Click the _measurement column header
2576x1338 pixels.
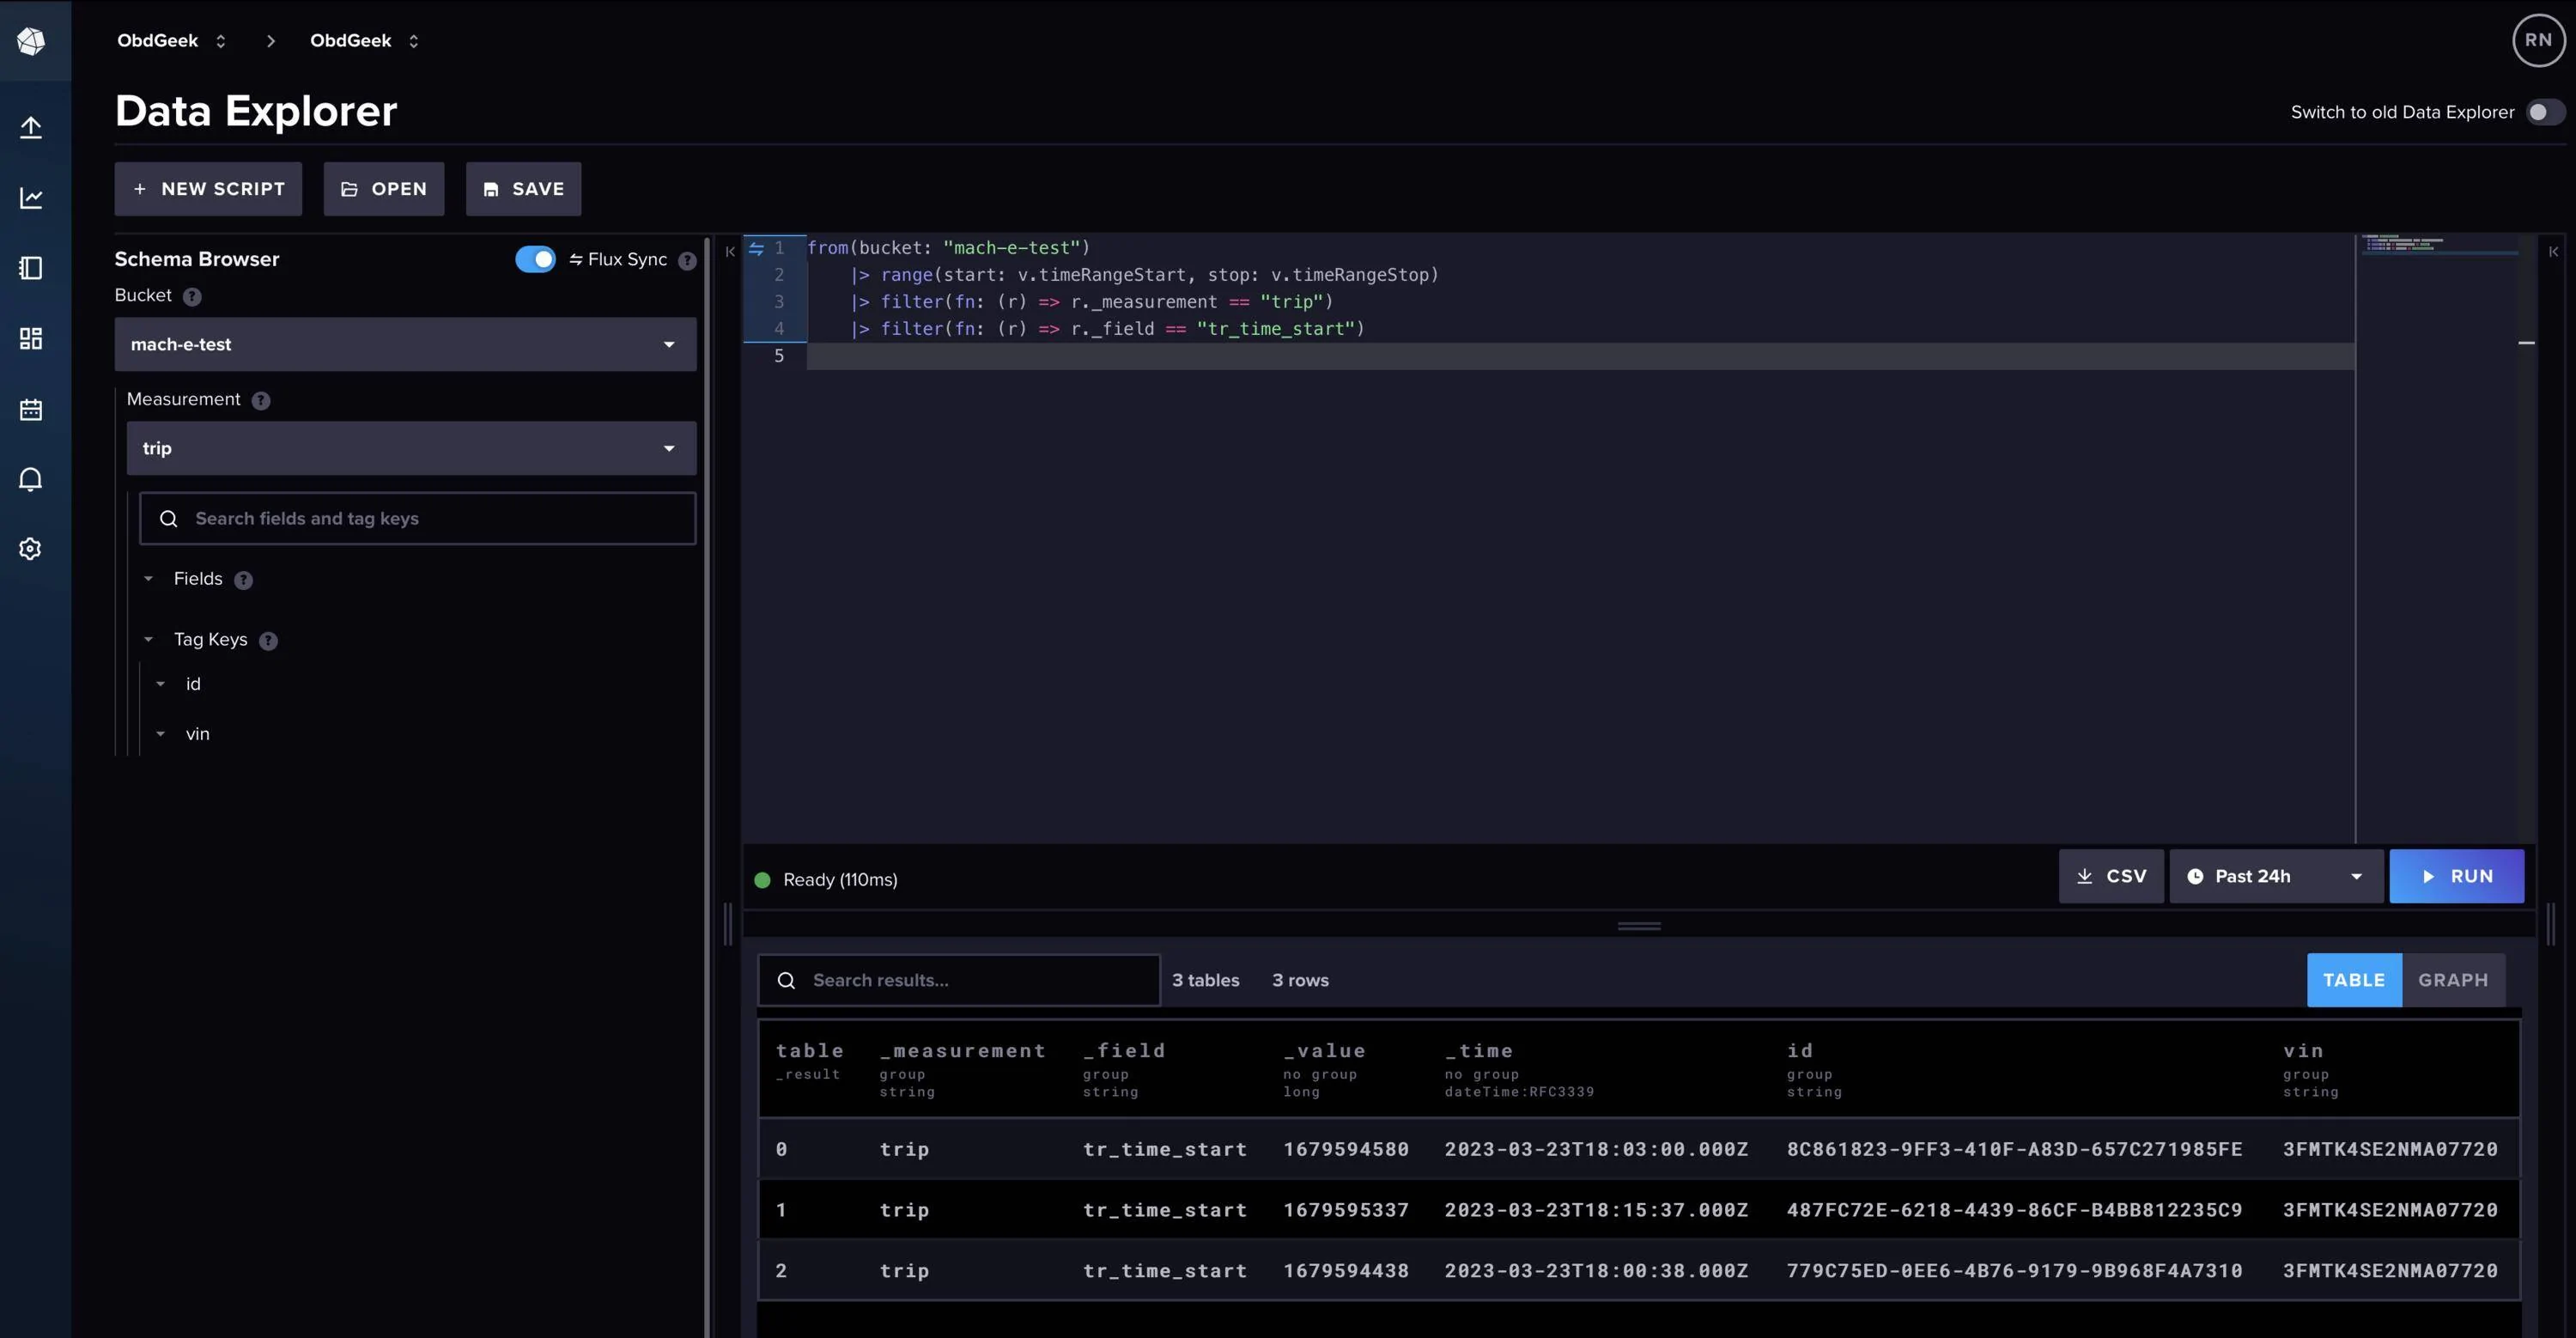pyautogui.click(x=962, y=1051)
